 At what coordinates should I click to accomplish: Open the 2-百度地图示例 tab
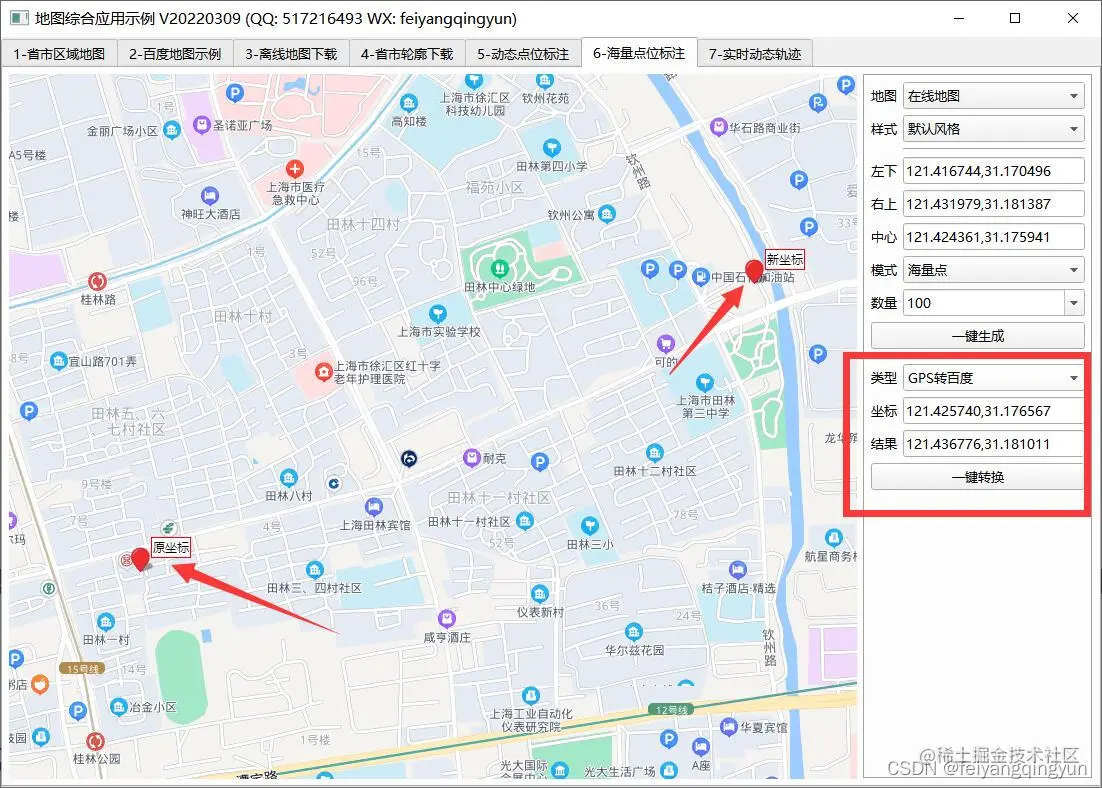(x=175, y=54)
